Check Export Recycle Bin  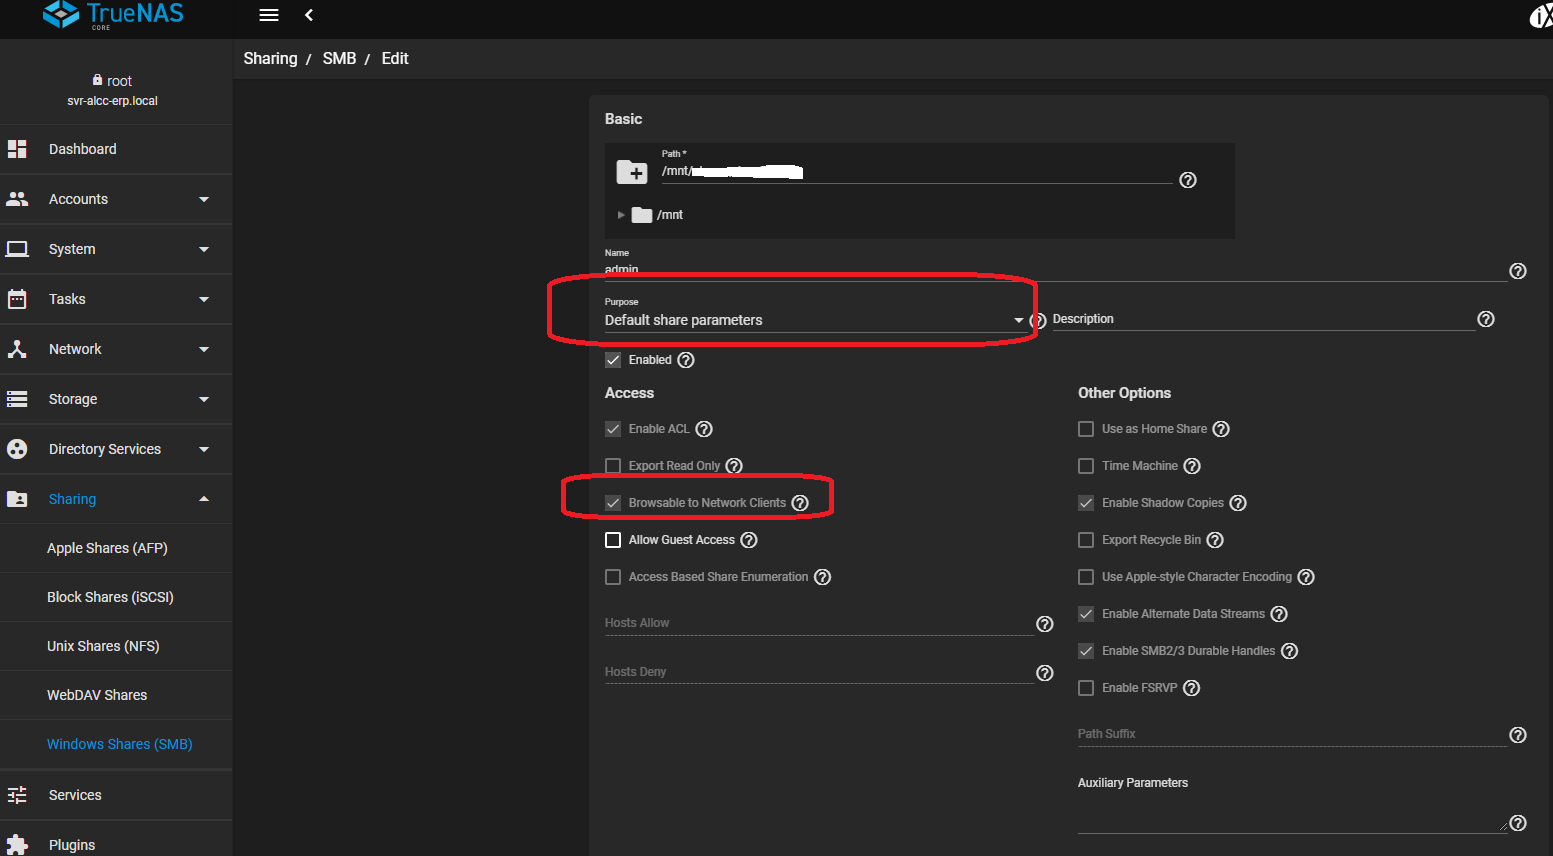[1086, 540]
